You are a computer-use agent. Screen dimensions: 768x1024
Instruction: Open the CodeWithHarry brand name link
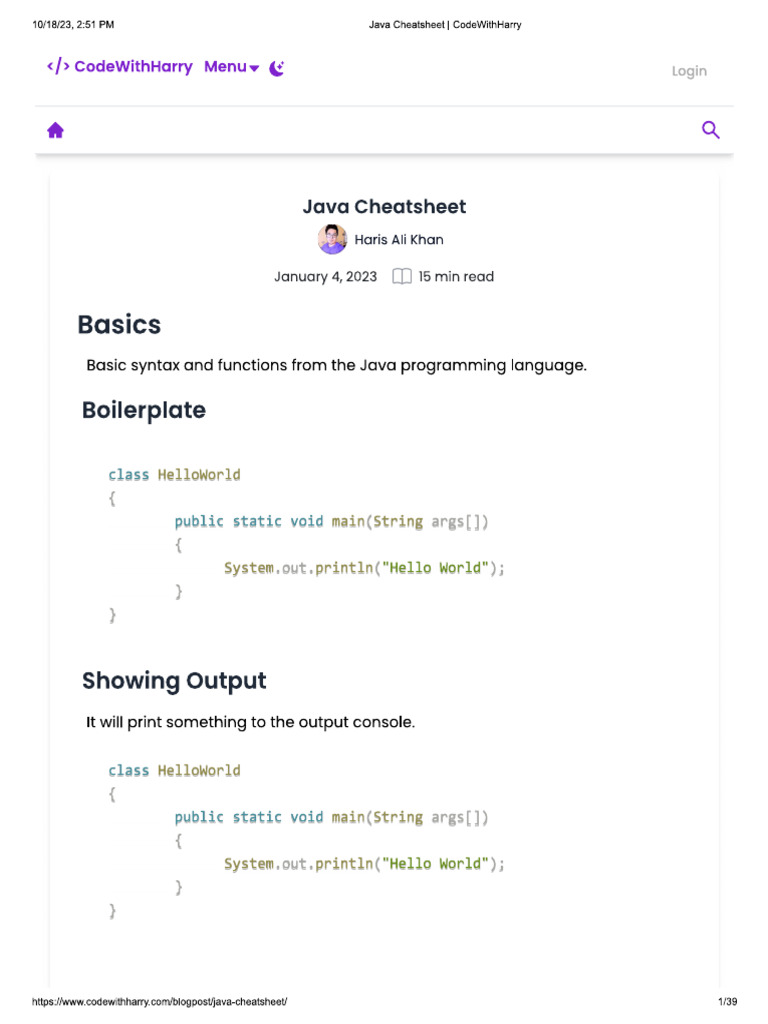133,67
